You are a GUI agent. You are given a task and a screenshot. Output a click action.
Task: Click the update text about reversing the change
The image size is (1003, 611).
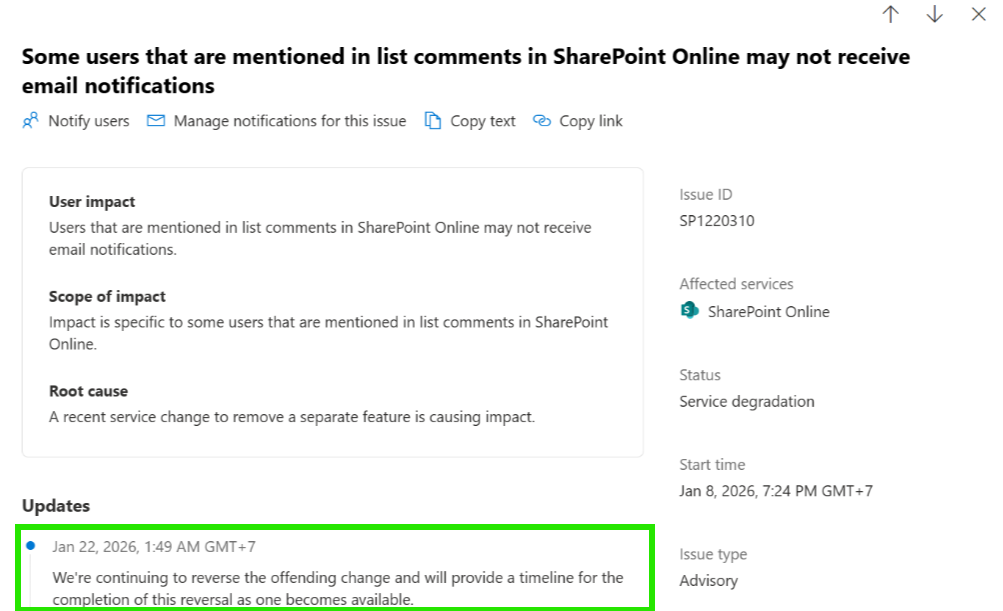click(338, 588)
